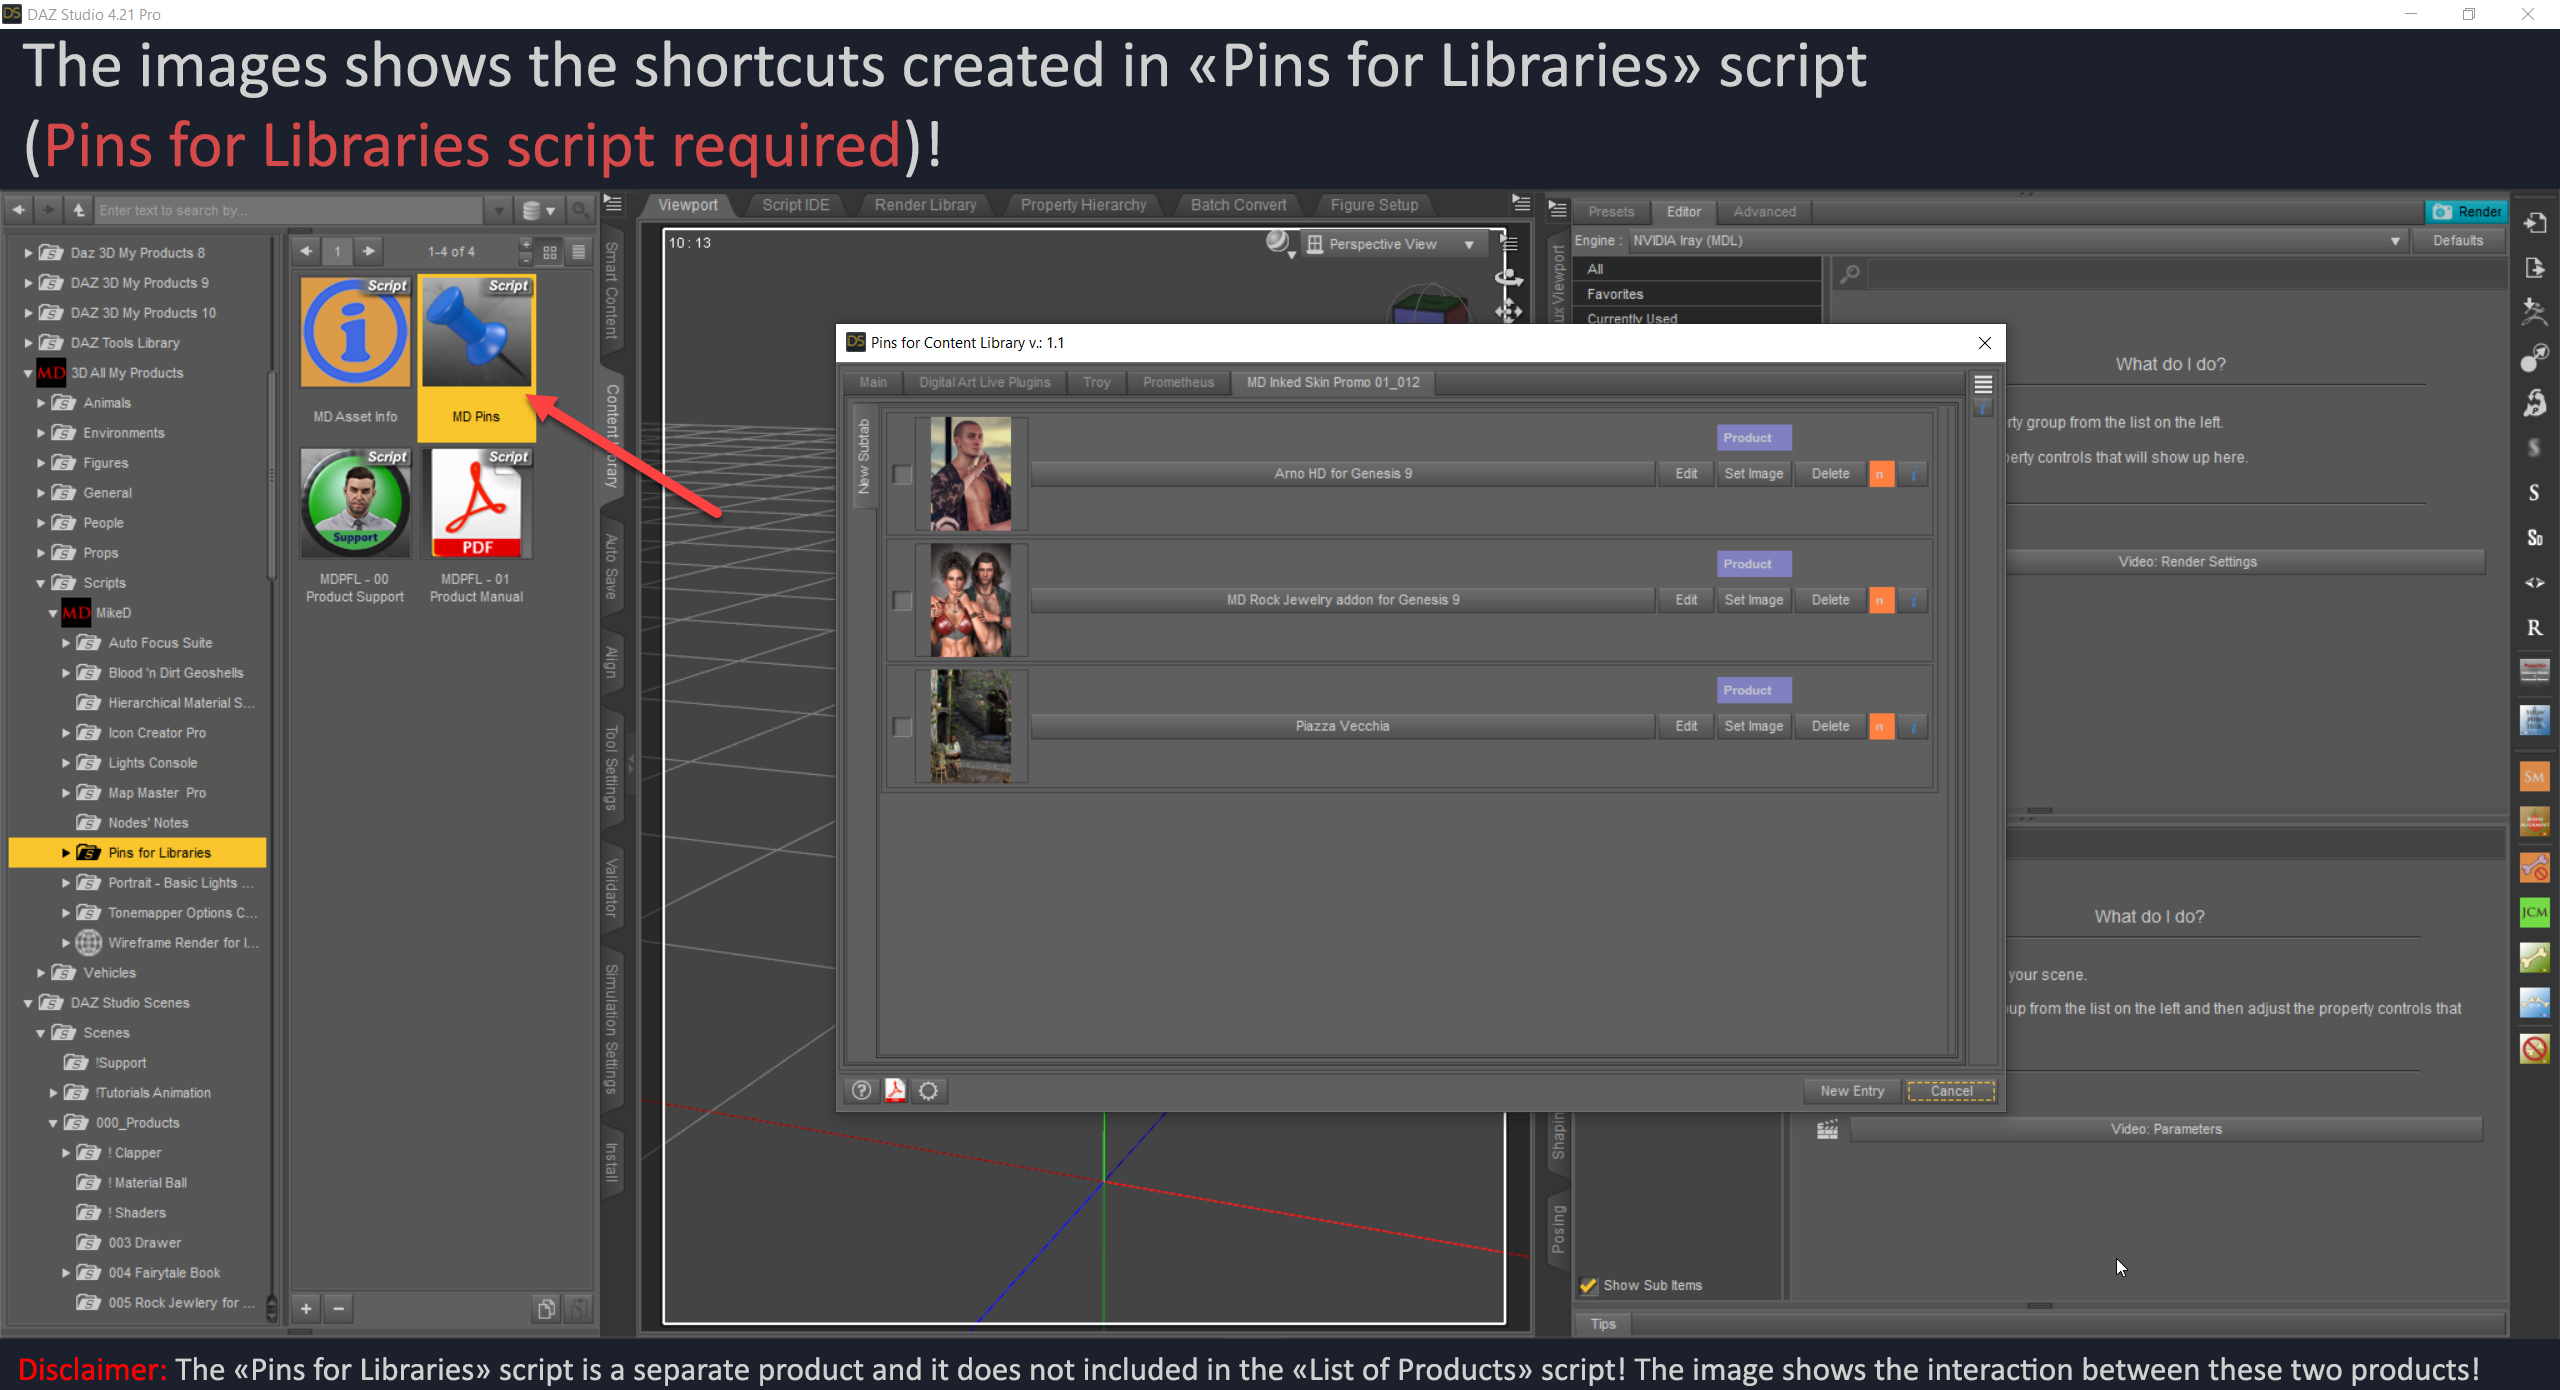Click the content library search text field

[x=289, y=211]
